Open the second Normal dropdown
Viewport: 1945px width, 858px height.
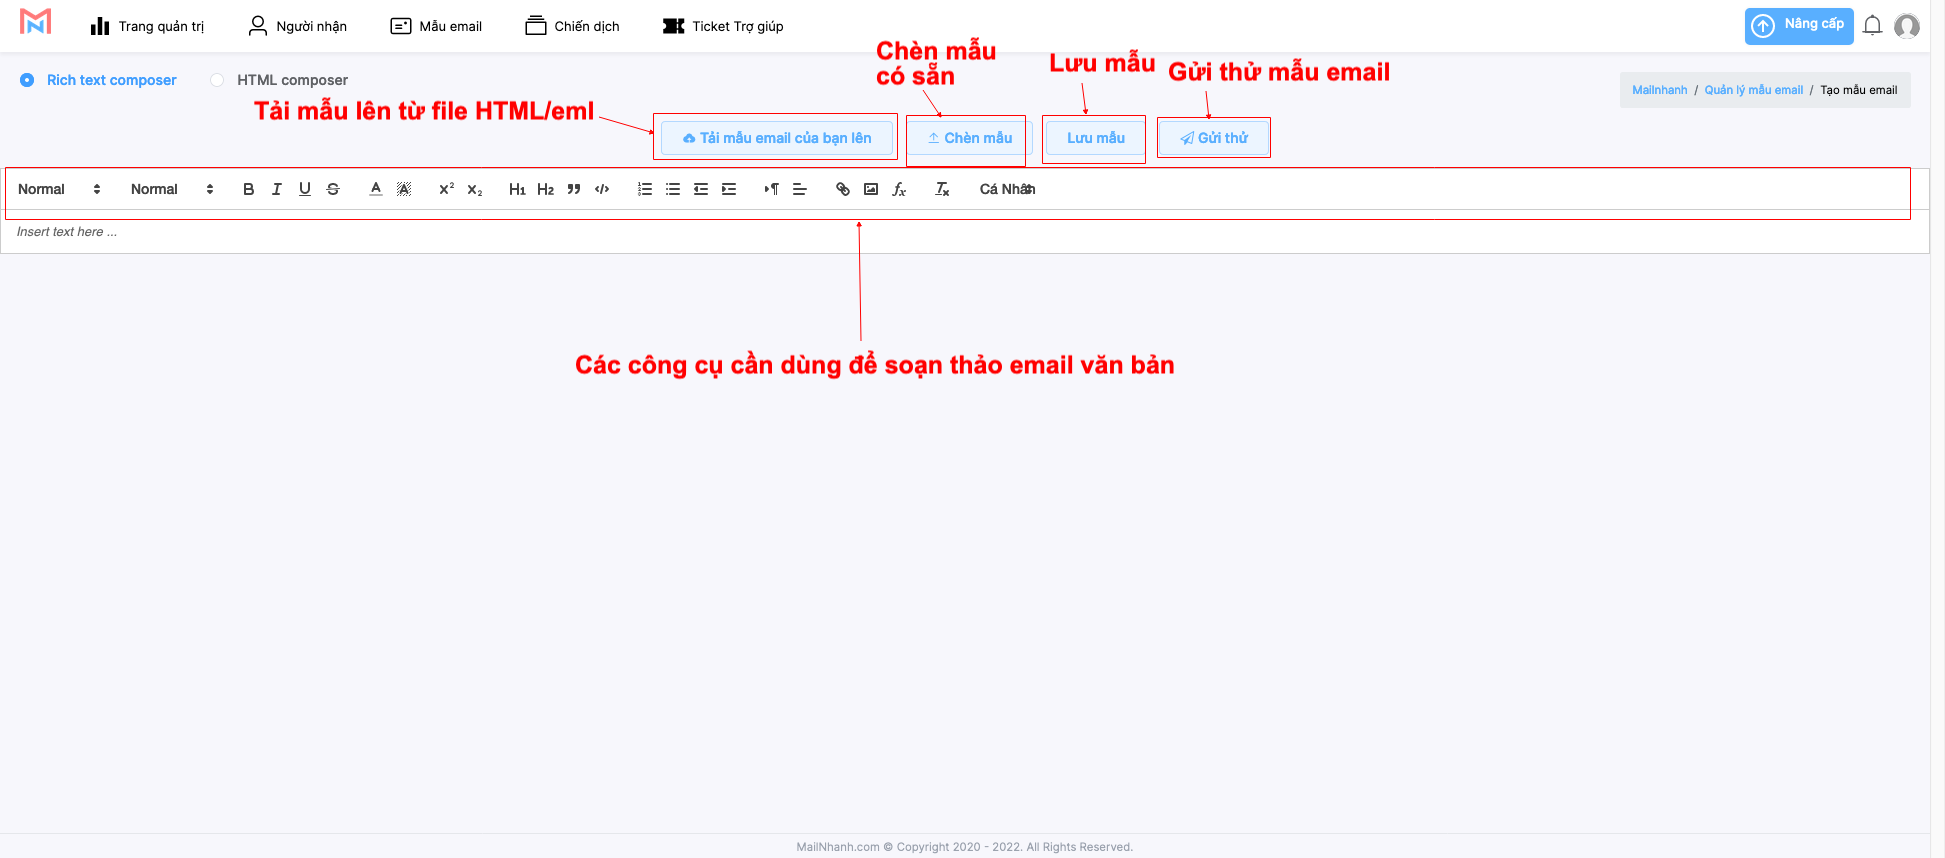tap(172, 189)
